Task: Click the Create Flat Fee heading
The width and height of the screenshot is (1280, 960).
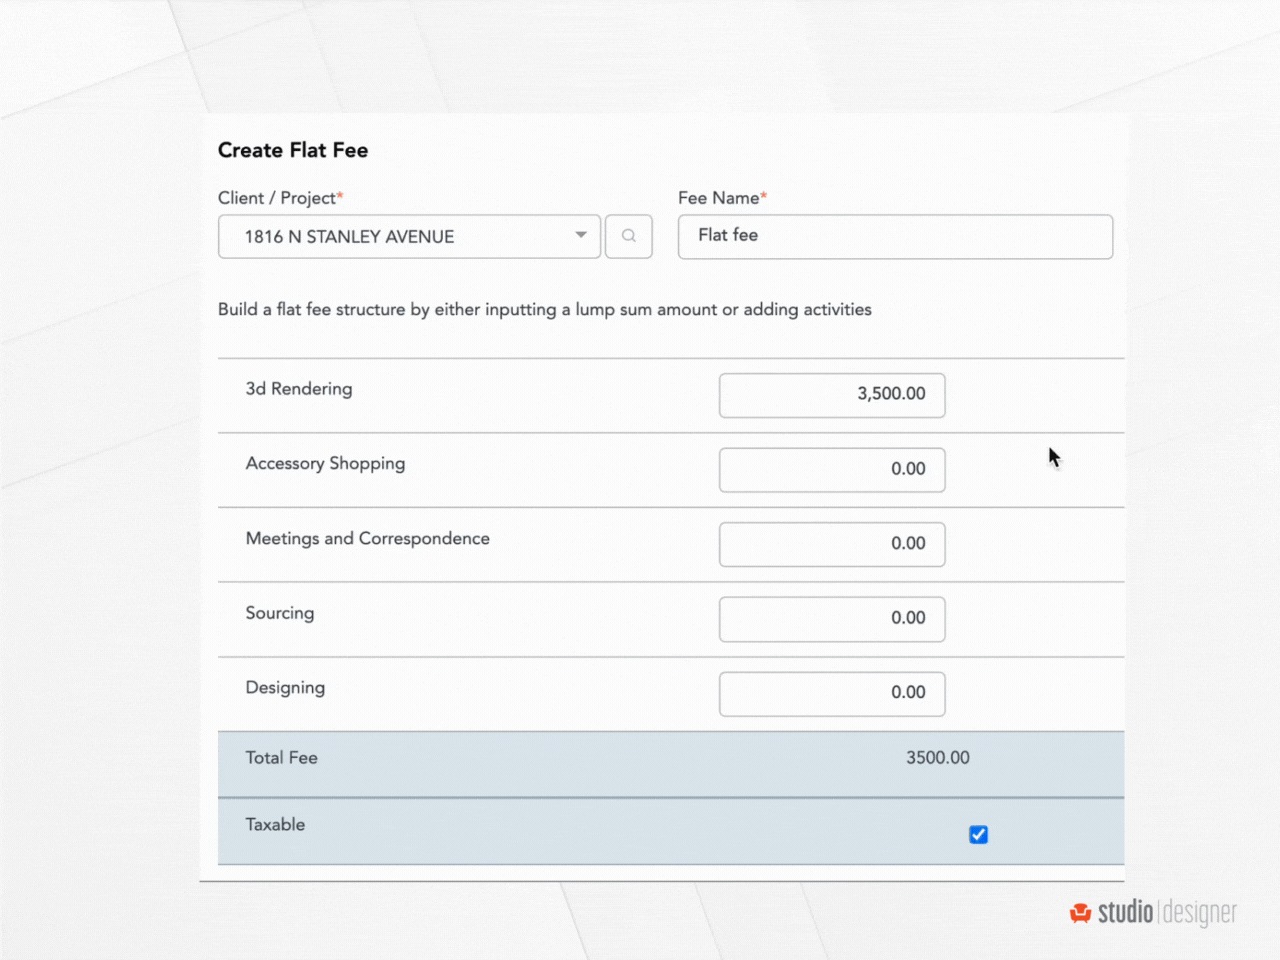Action: (x=293, y=150)
